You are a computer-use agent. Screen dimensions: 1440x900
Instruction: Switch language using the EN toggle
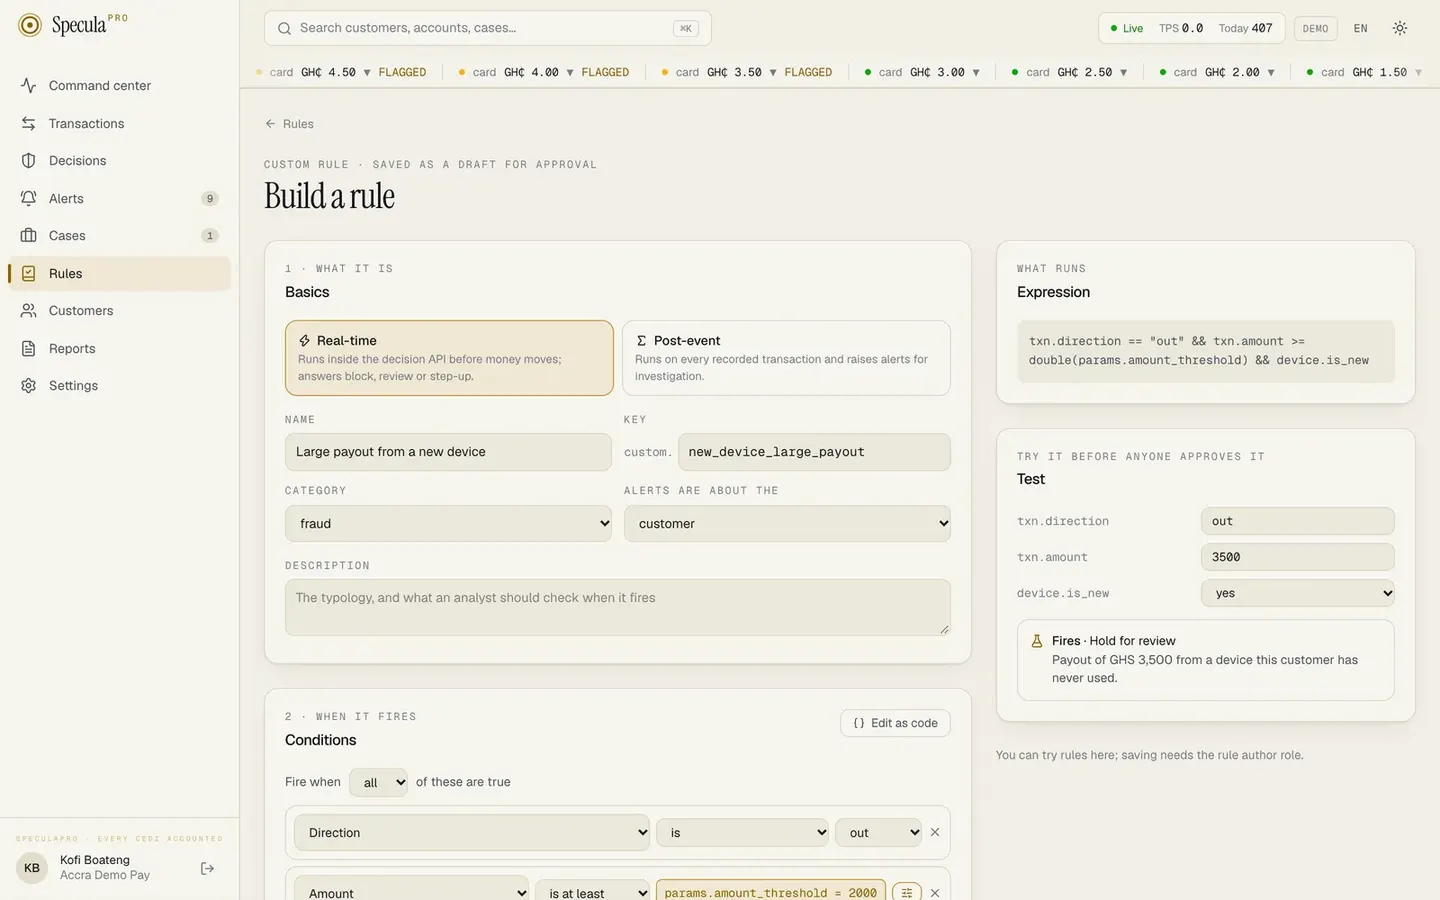[x=1361, y=28]
